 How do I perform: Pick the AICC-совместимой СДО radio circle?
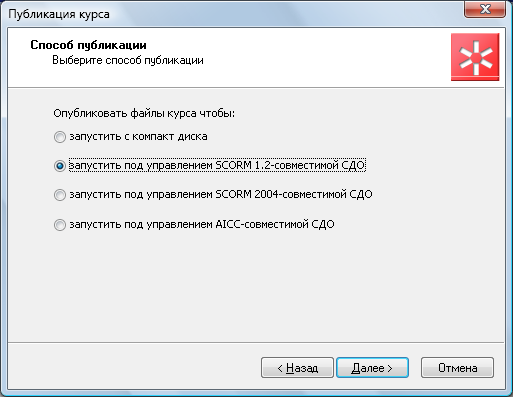(x=60, y=225)
